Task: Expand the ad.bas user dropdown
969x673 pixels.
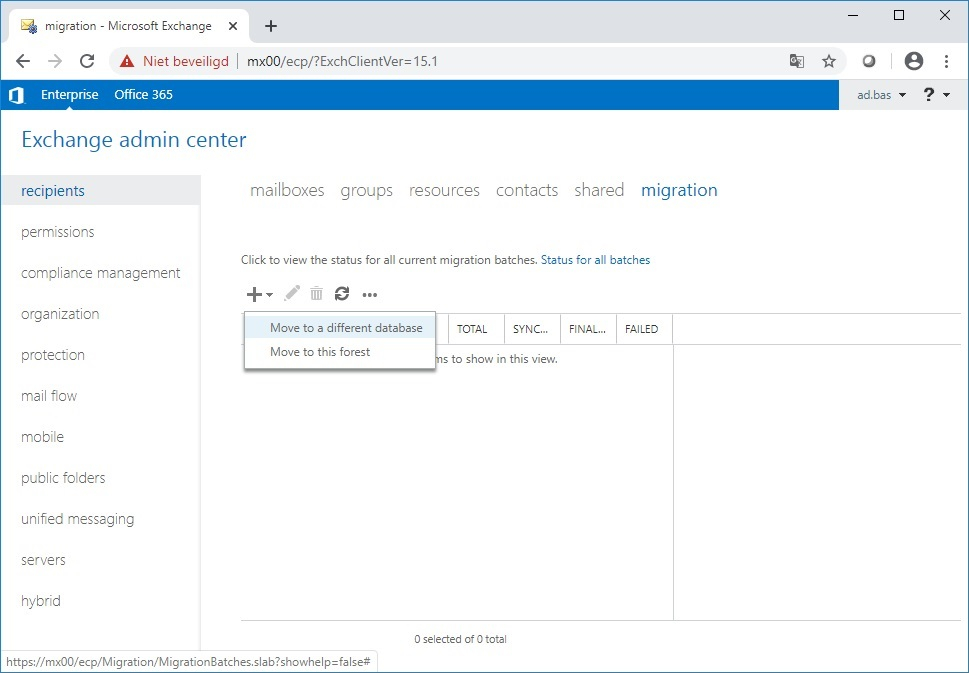Action: tap(881, 95)
